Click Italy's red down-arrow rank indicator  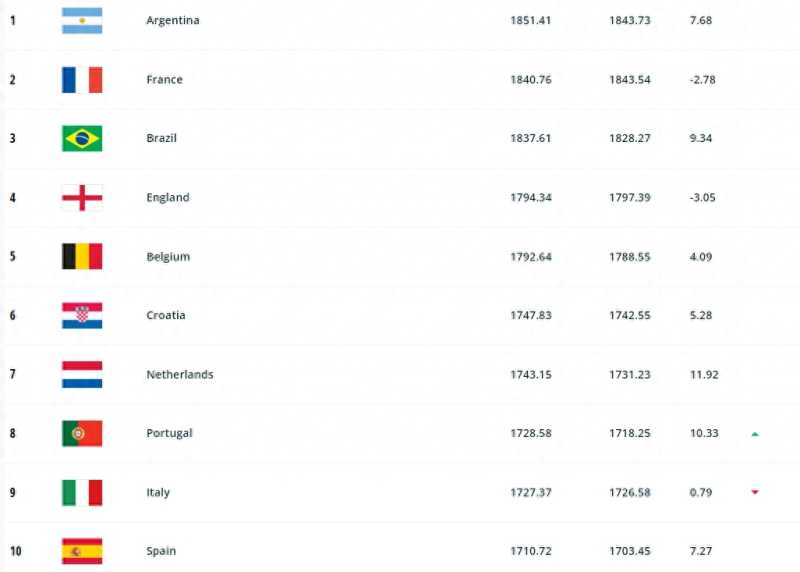point(755,492)
